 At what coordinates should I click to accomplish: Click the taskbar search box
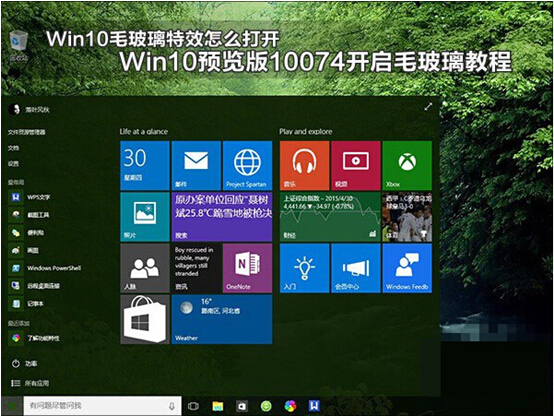(x=102, y=406)
